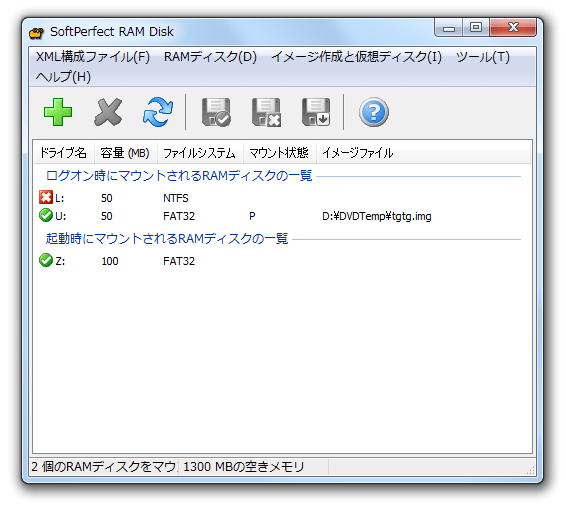The height and width of the screenshot is (507, 566).
Task: Click the green check icon for drive Z:
Action: [45, 260]
